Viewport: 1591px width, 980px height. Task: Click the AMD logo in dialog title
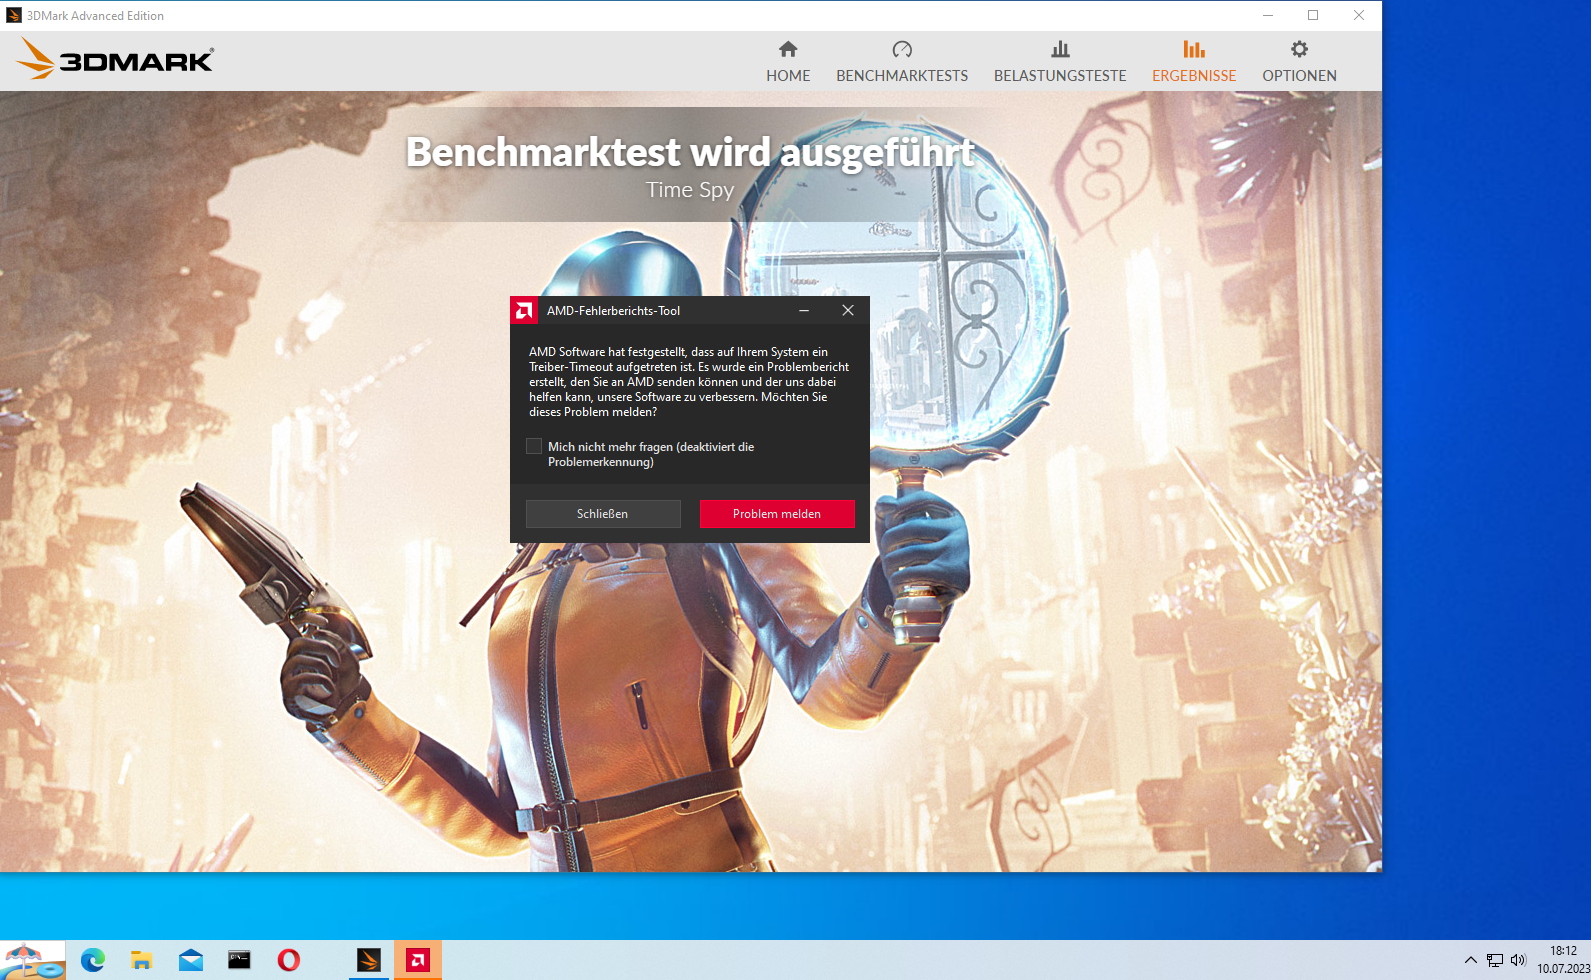click(x=525, y=311)
